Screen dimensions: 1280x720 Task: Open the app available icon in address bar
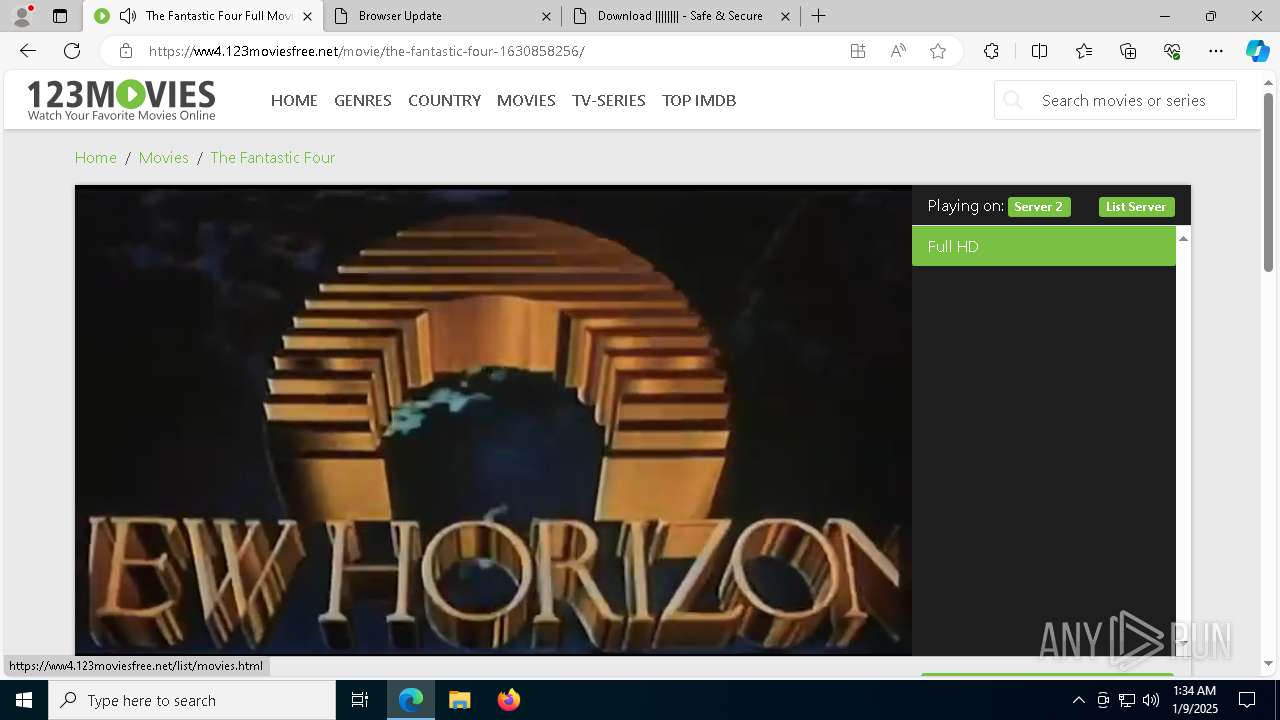858,51
